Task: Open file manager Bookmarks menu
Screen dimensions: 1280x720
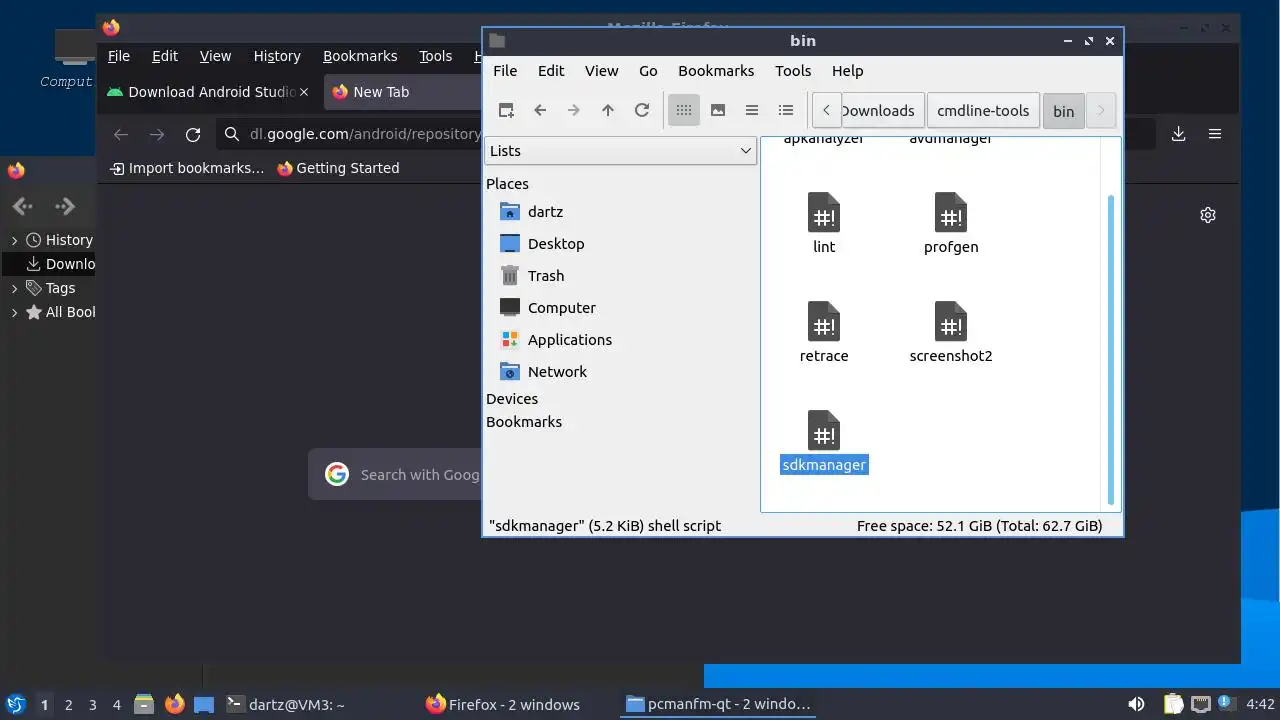Action: 716,71
